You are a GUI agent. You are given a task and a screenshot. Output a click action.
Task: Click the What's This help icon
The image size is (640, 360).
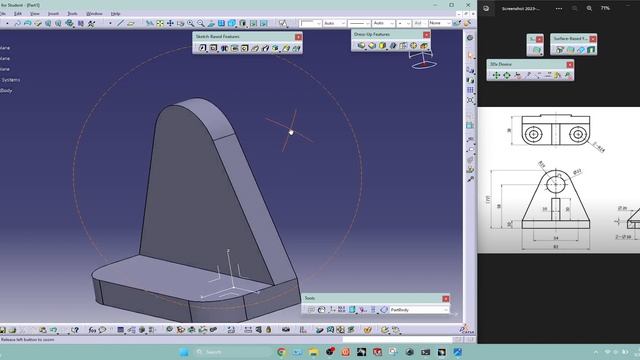tap(75, 330)
